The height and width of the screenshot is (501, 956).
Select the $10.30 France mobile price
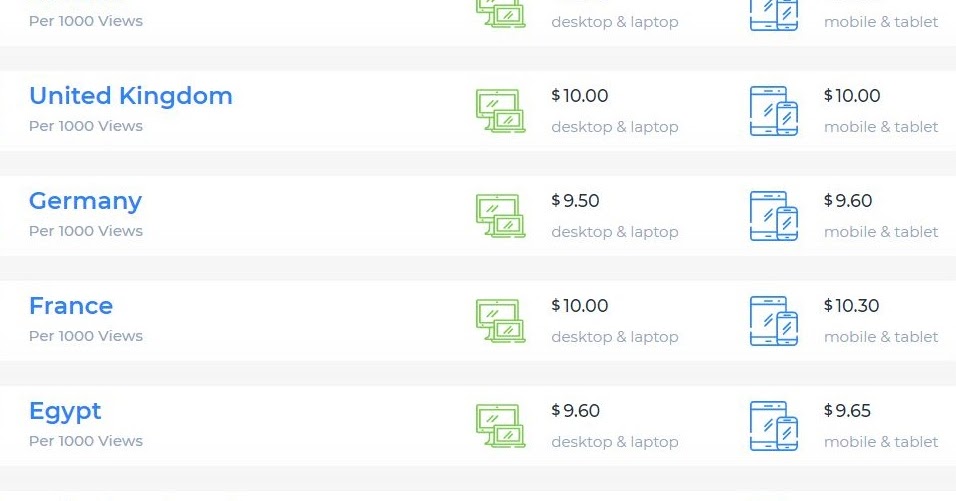coord(852,306)
